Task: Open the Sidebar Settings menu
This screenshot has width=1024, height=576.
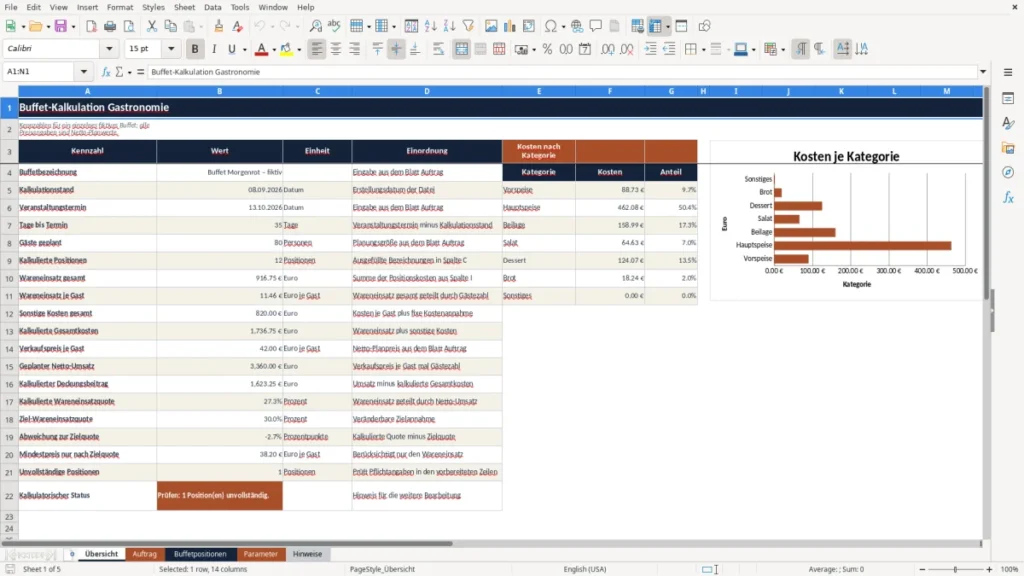Action: point(1008,72)
